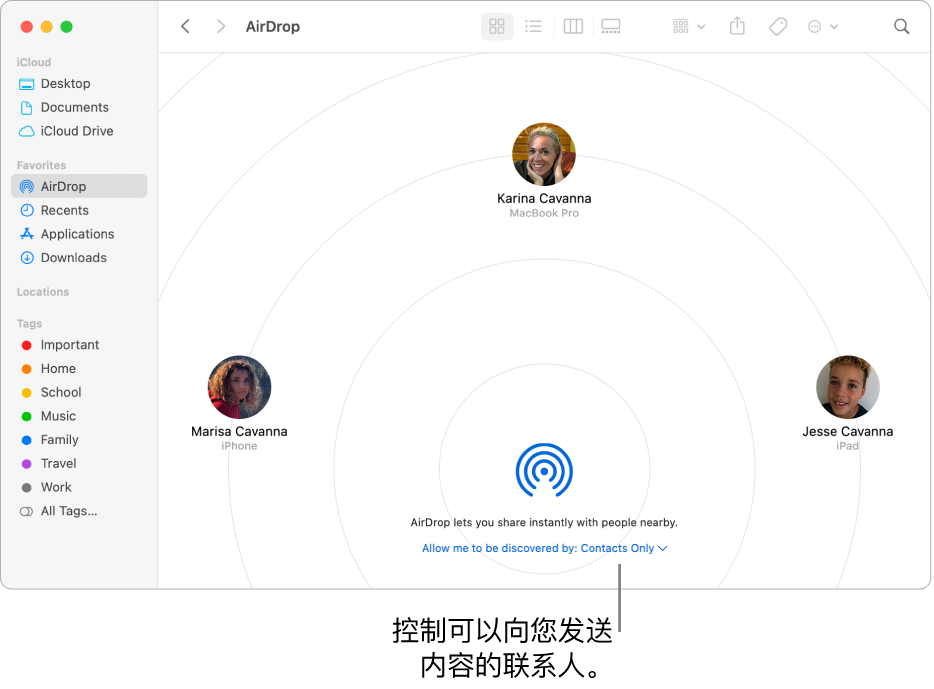Click the Share toolbar icon
Image resolution: width=934 pixels, height=689 pixels.
click(x=737, y=26)
